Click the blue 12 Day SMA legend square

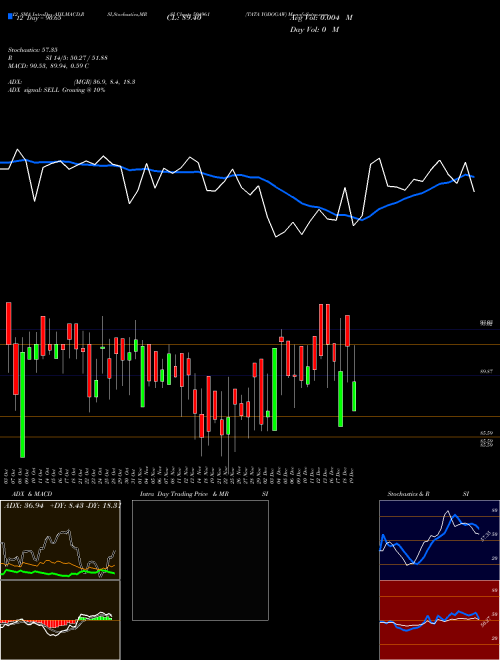pos(10,17)
